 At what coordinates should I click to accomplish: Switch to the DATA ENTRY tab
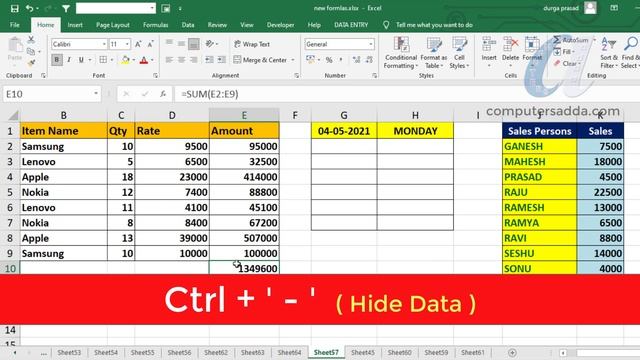pos(351,25)
